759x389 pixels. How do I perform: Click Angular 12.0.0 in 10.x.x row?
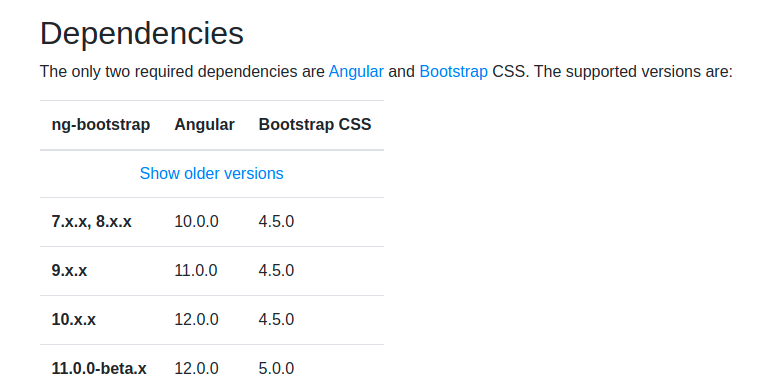coord(197,319)
